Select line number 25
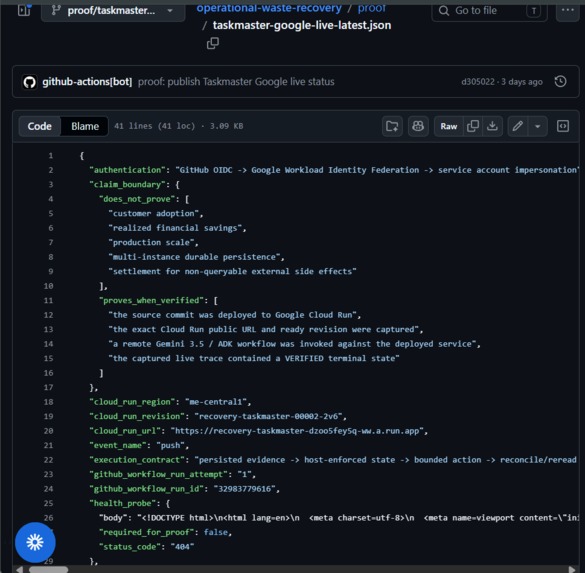The width and height of the screenshot is (585, 573). [x=49, y=504]
